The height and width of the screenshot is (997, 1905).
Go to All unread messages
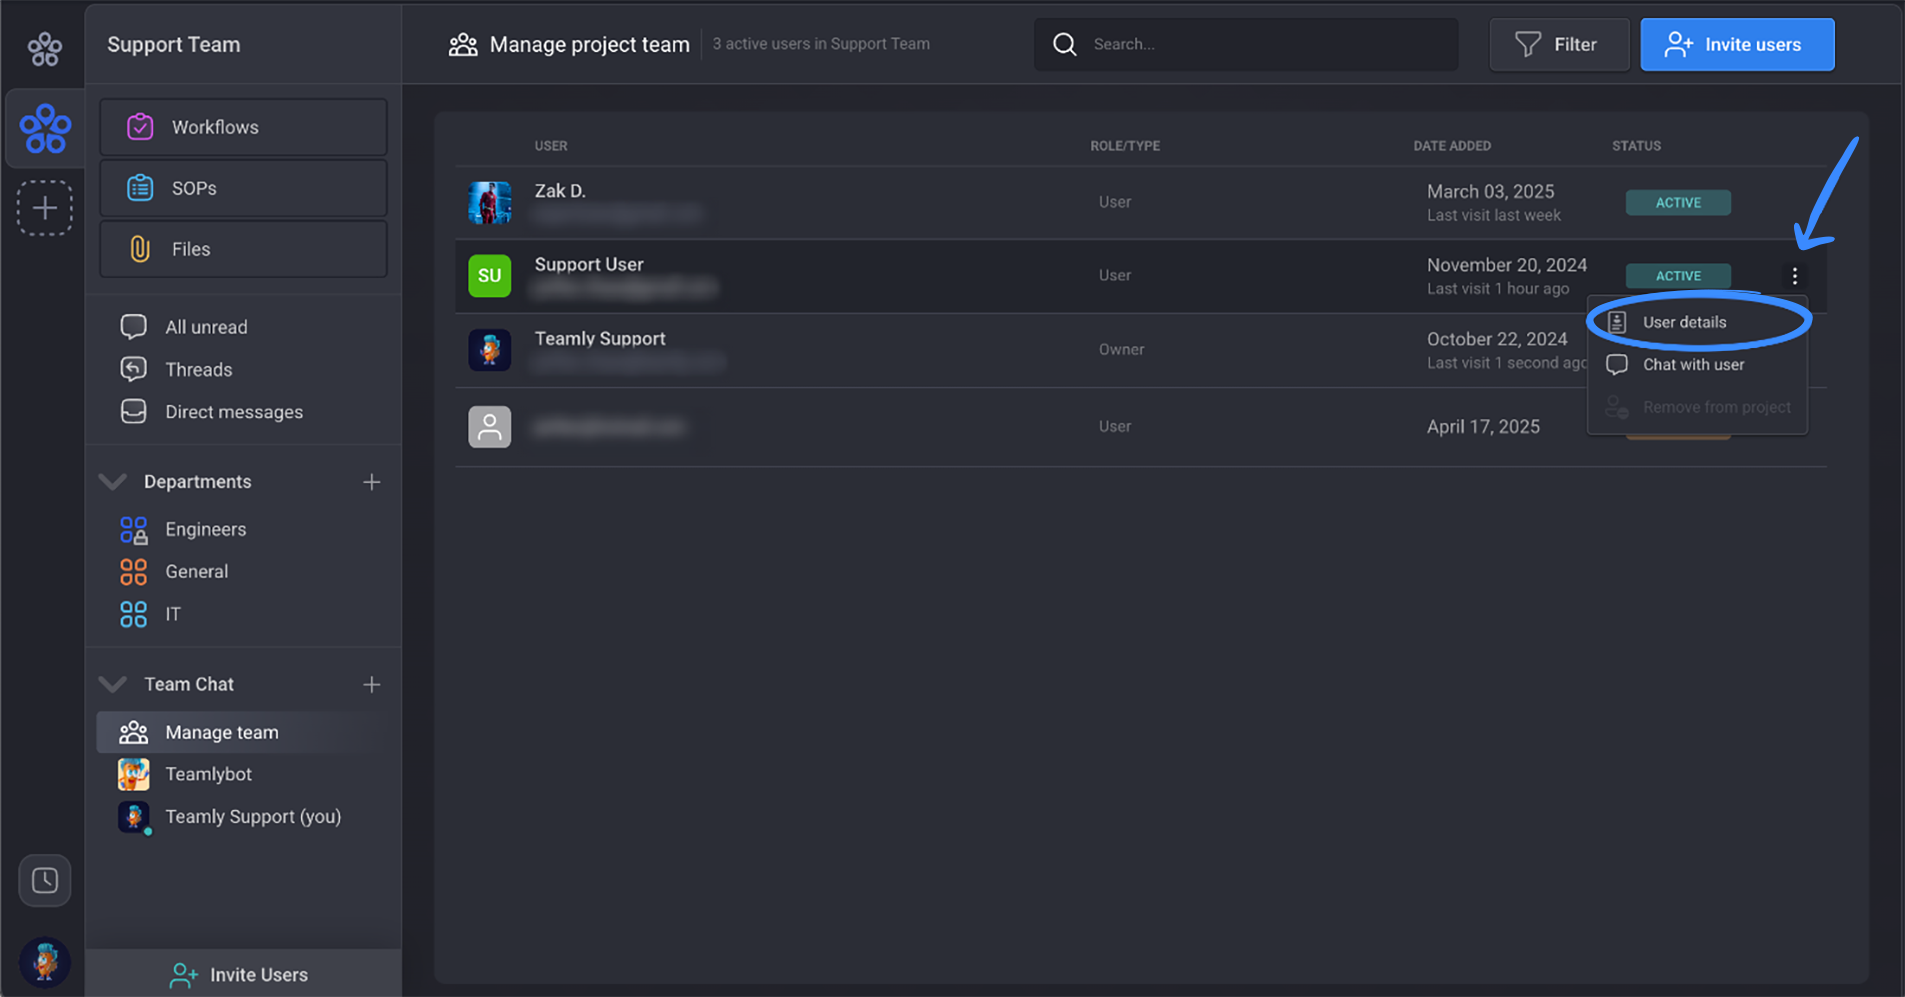point(206,327)
